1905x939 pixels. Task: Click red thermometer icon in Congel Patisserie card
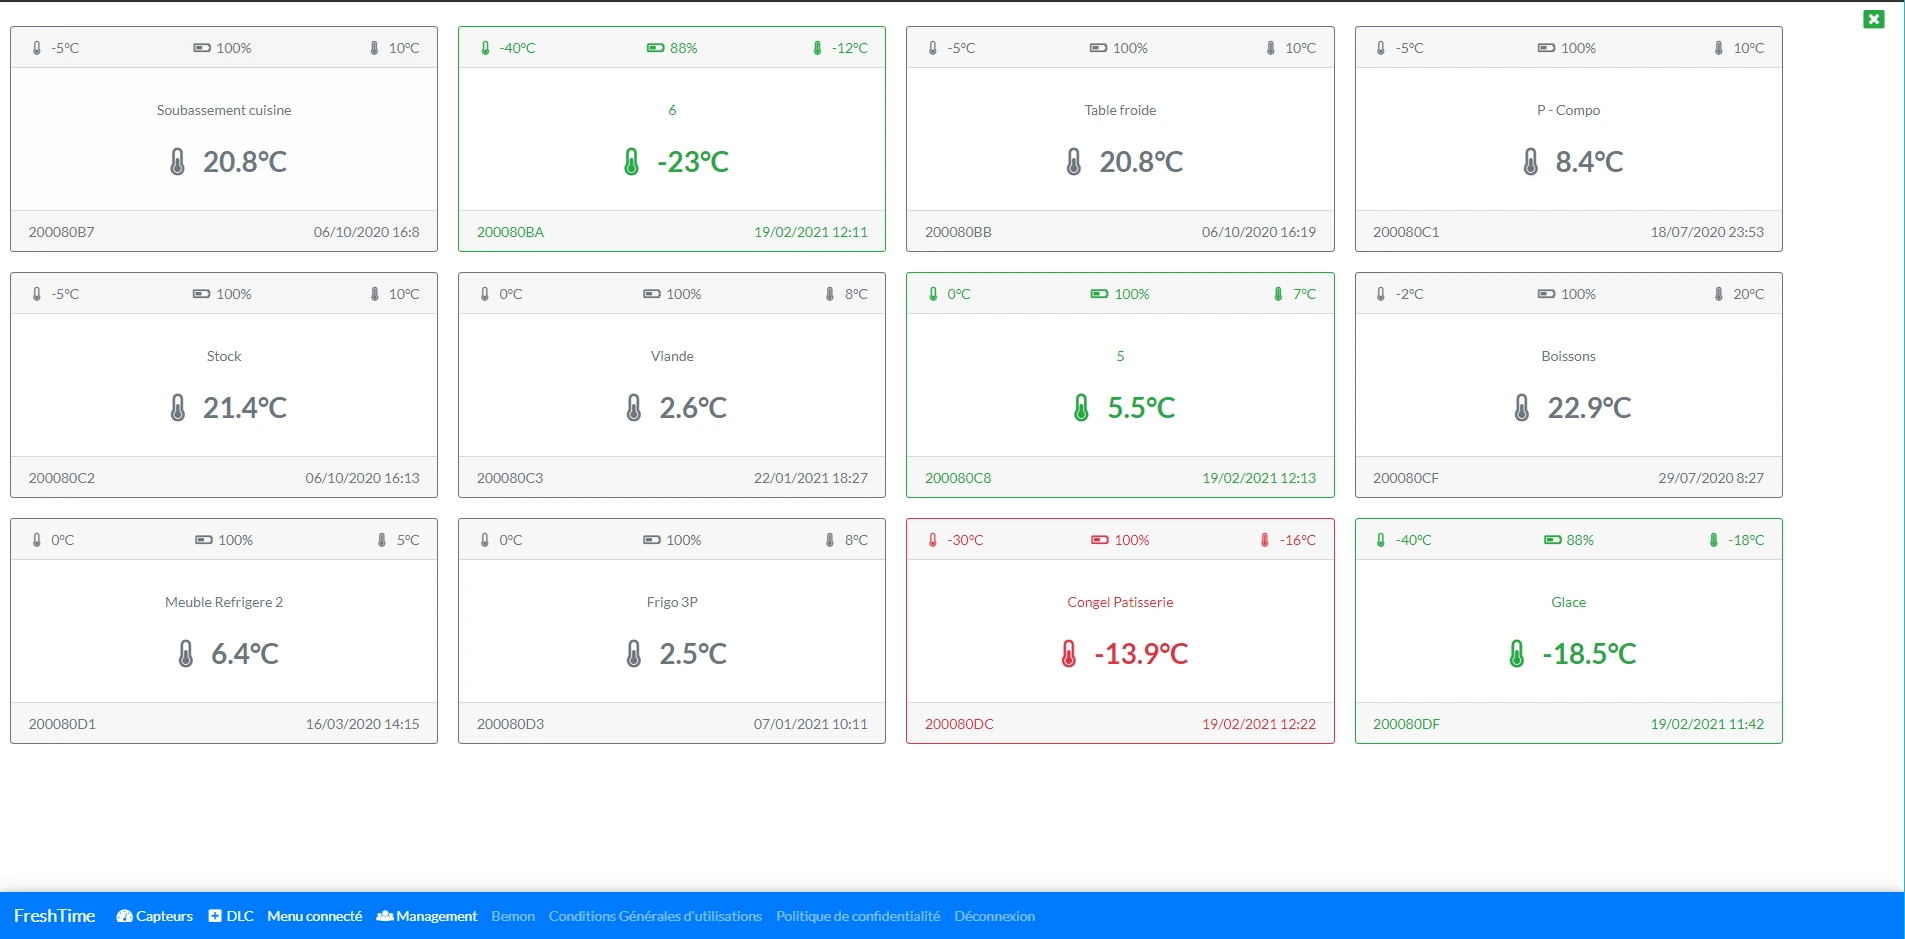(1069, 653)
